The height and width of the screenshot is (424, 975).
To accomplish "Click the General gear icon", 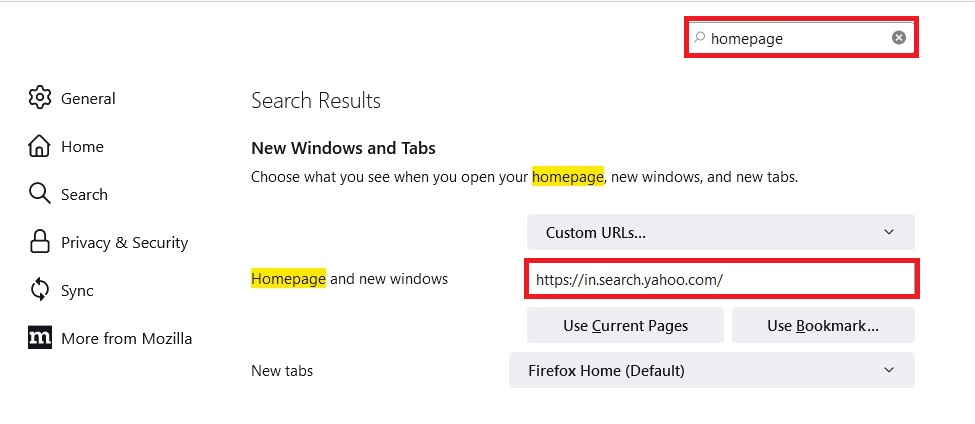I will click(39, 98).
